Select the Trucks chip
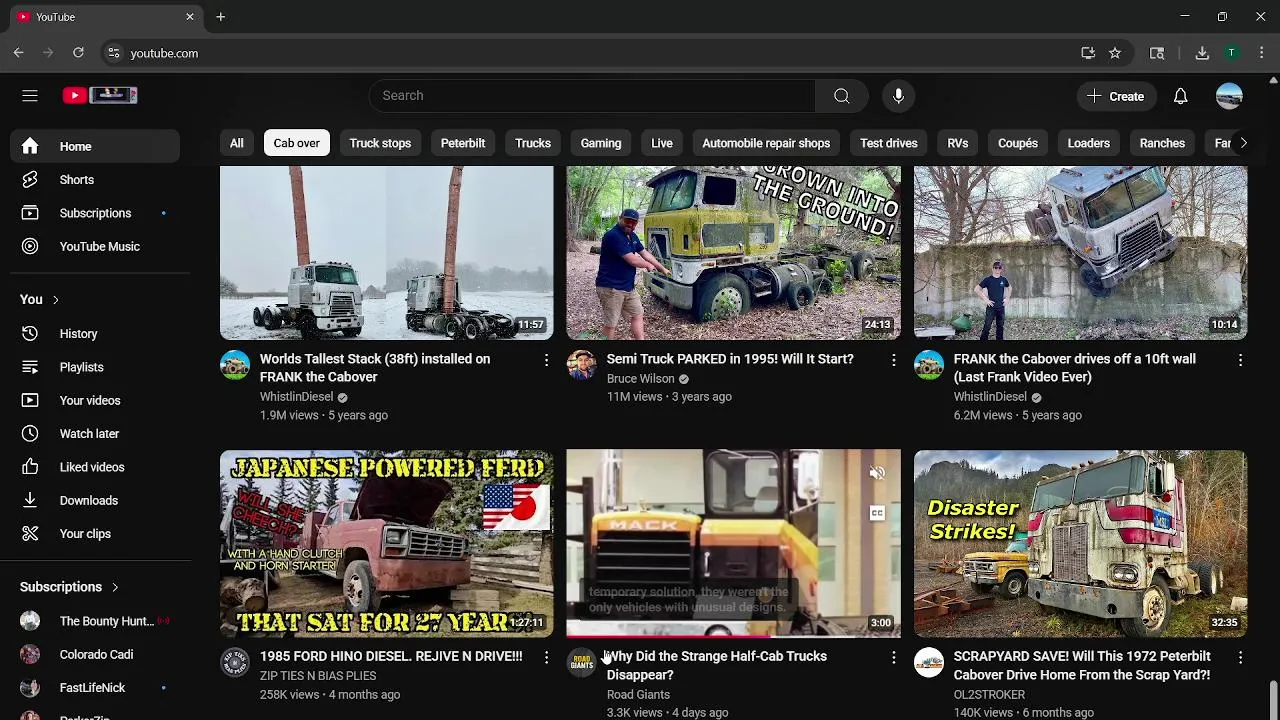 pos(533,143)
